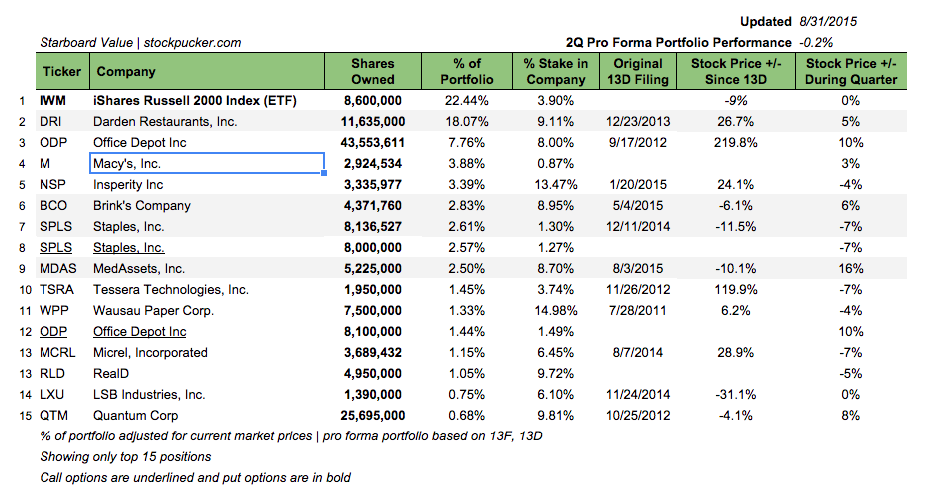927x493 pixels.
Task: Click the call options underlined footnote
Action: point(196,477)
